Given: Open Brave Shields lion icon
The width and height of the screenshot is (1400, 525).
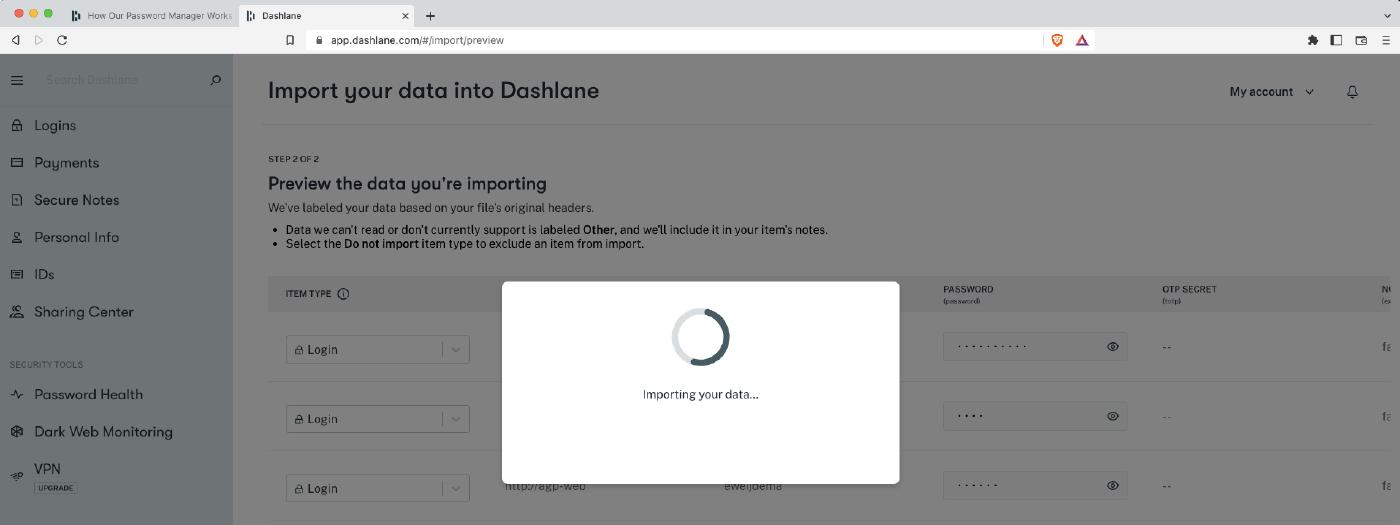Looking at the screenshot, I should point(1056,40).
